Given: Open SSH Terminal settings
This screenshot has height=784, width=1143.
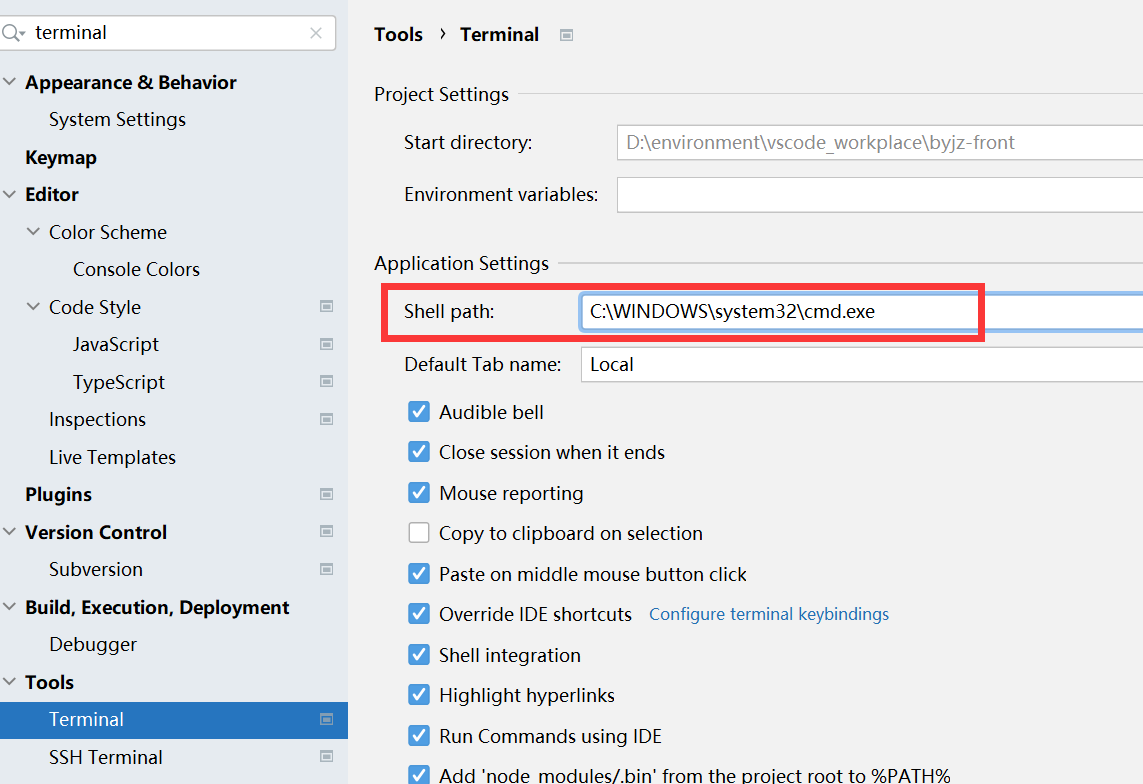Looking at the screenshot, I should point(106,757).
